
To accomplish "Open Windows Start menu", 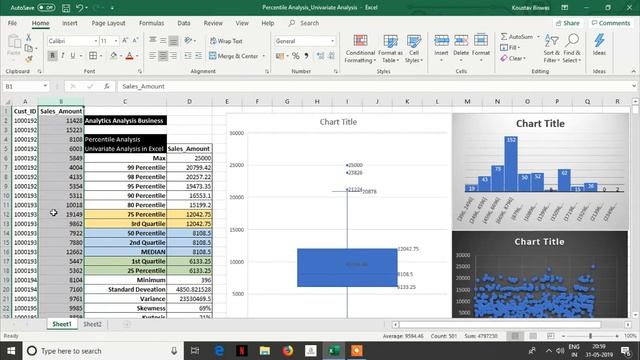I will (x=11, y=351).
